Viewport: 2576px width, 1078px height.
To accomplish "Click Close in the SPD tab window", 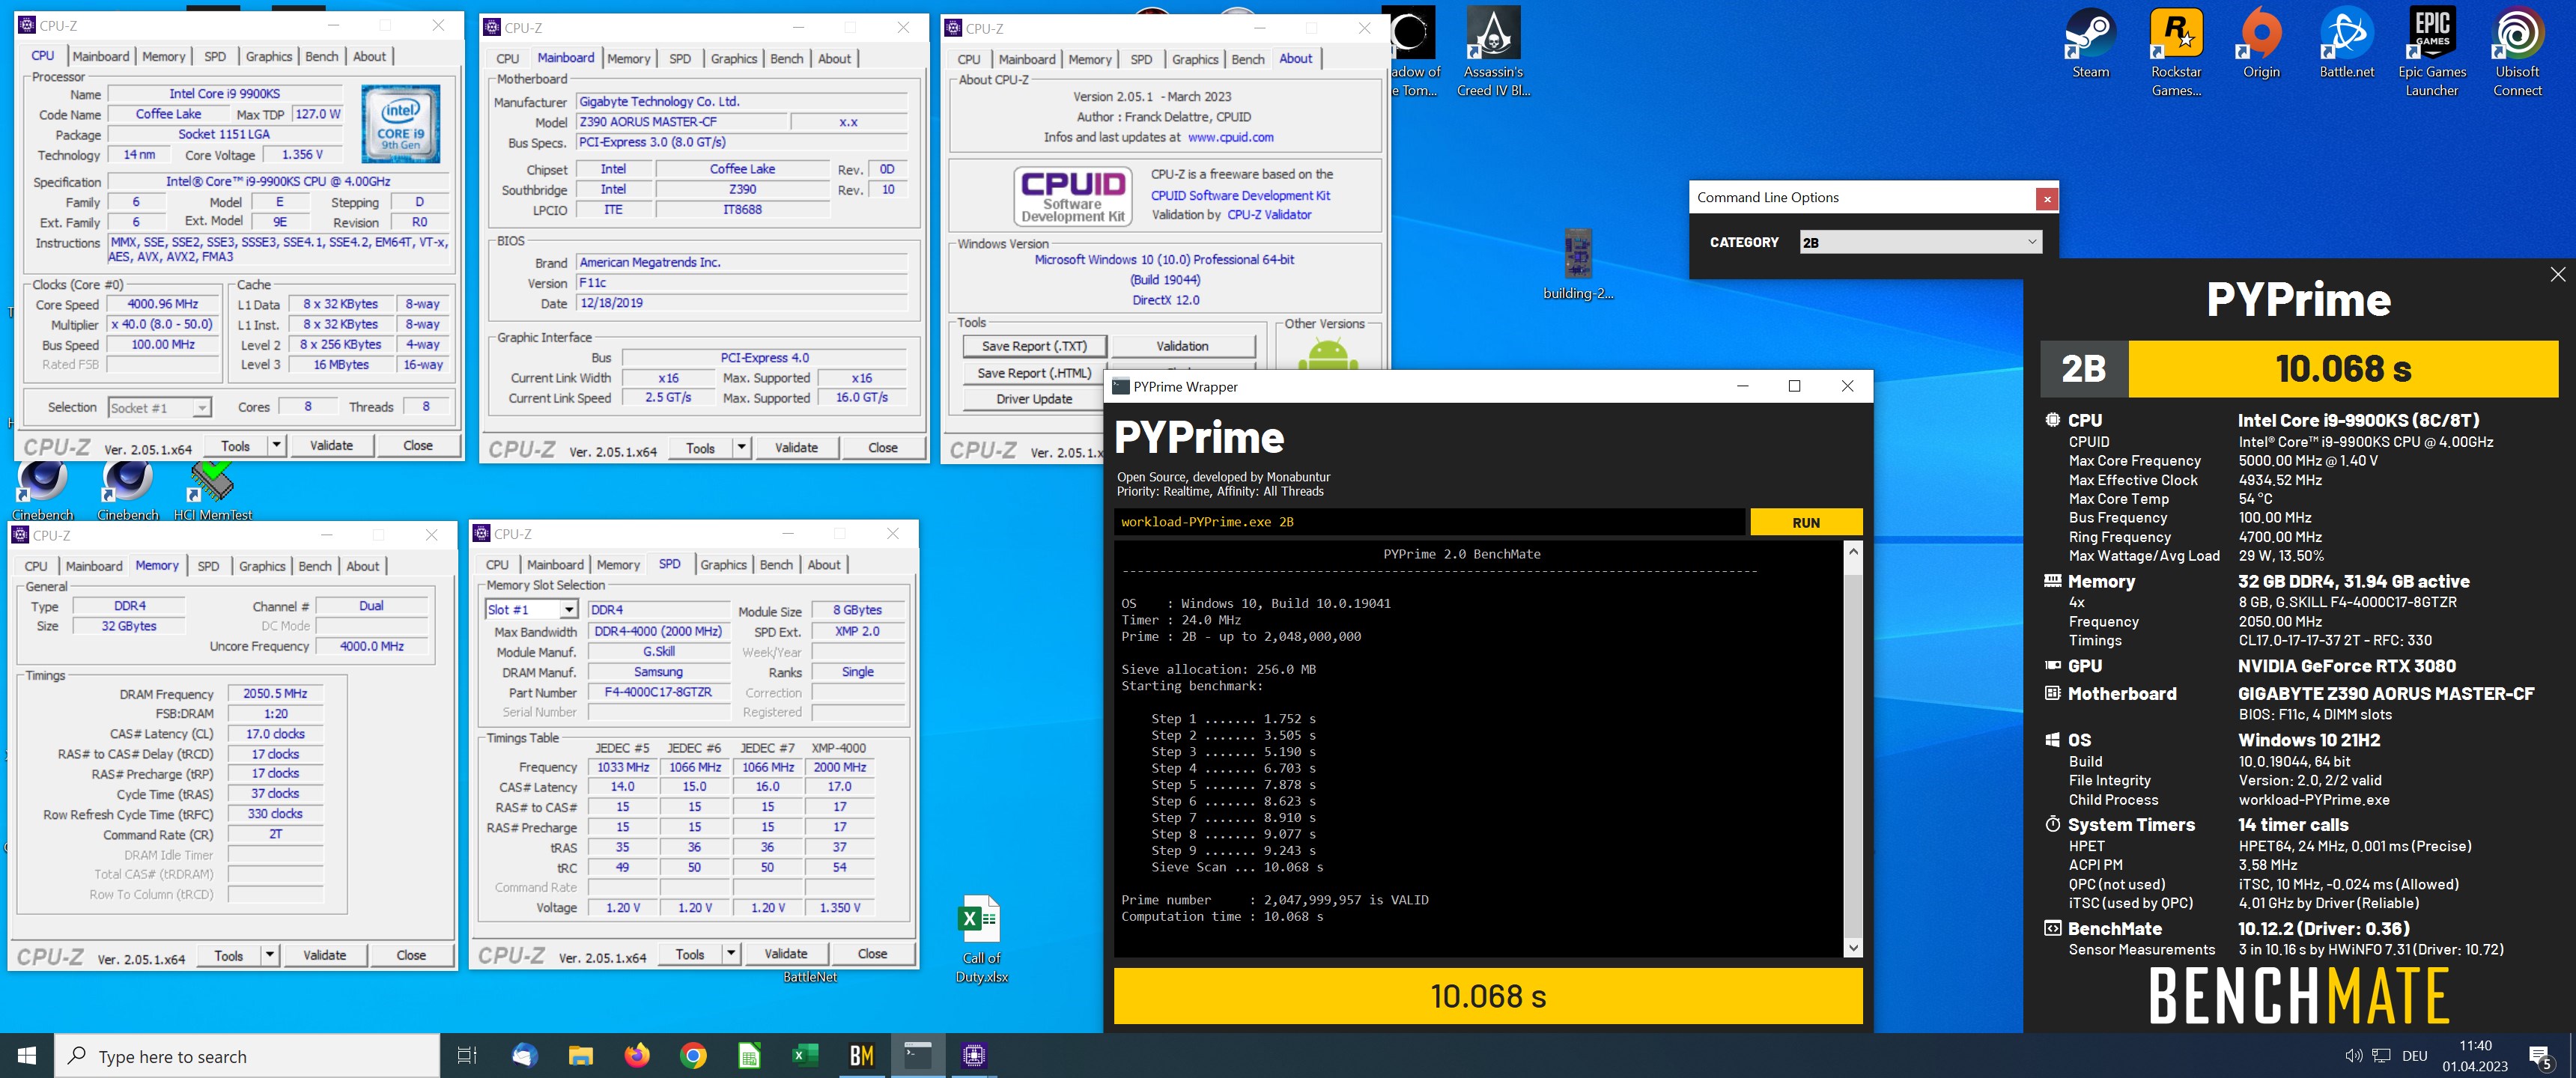I will (872, 954).
